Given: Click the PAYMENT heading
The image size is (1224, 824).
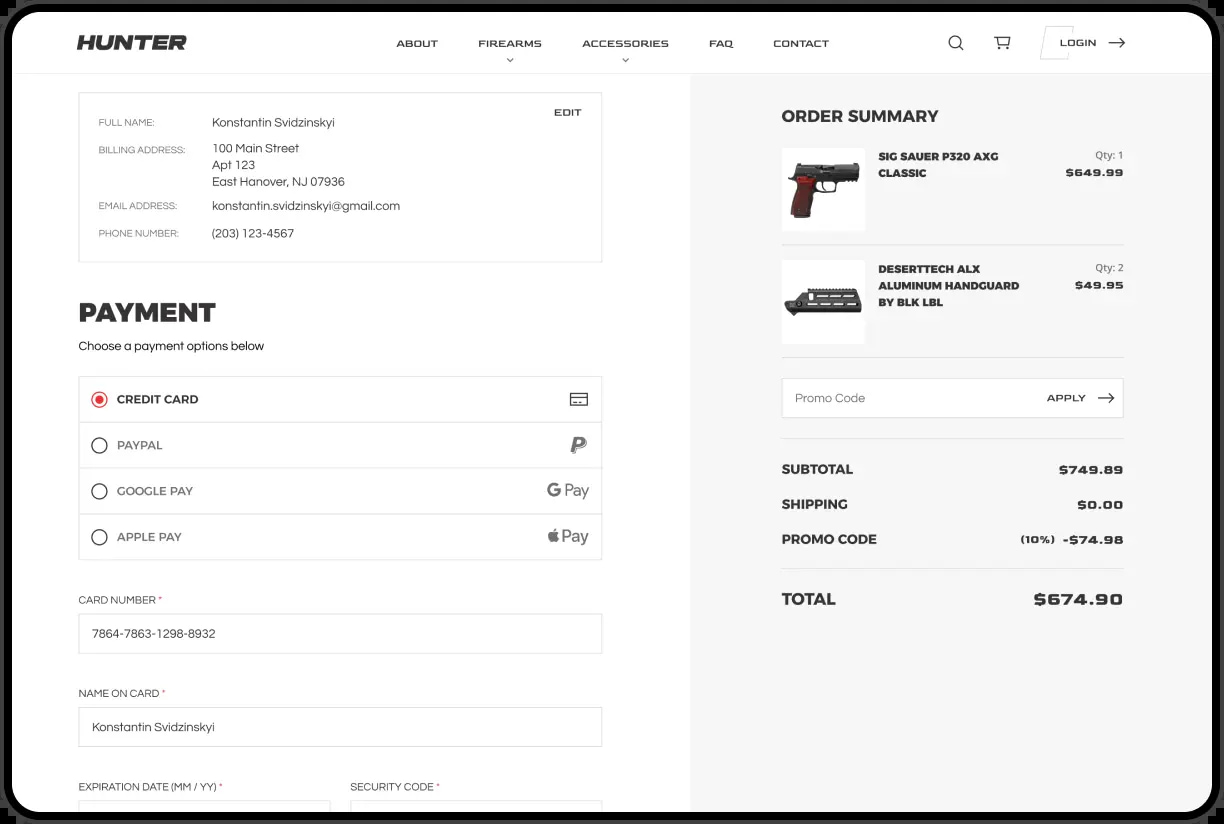Looking at the screenshot, I should 147,312.
